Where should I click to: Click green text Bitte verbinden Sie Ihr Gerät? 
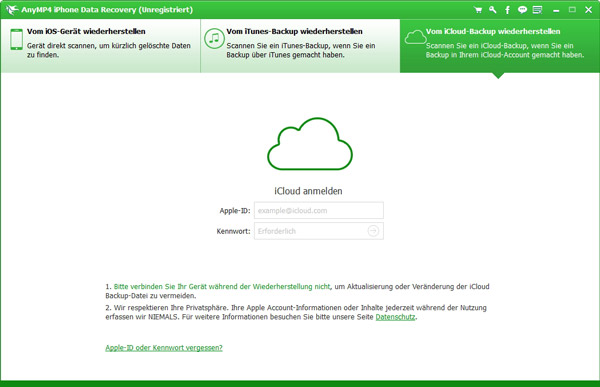[222, 286]
